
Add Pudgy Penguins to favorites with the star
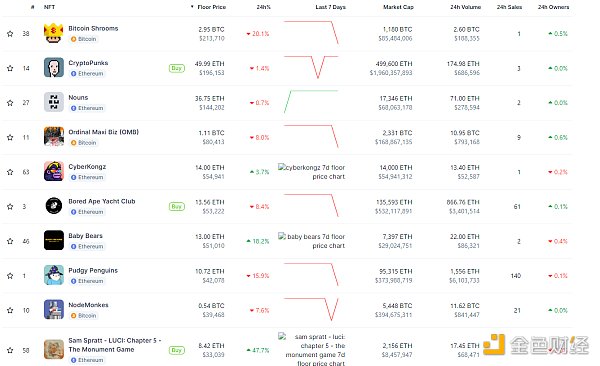[10, 276]
